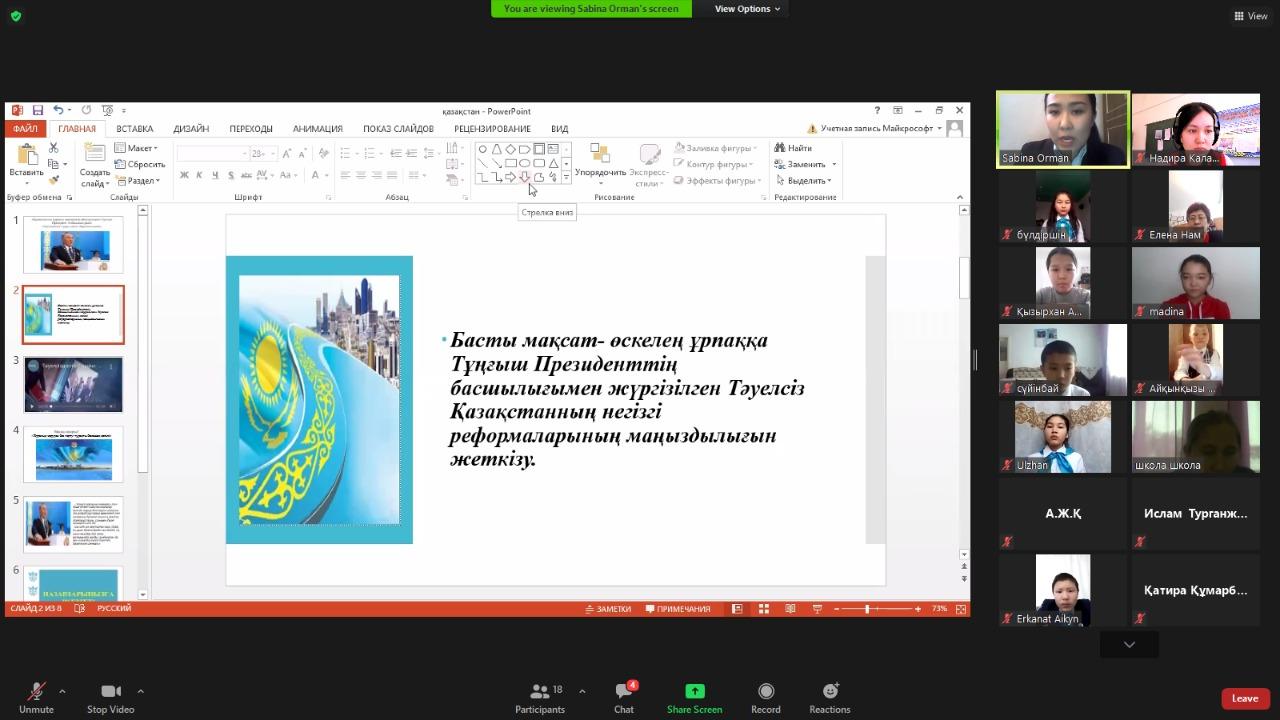This screenshot has width=1280, height=720.
Task: Switch to the АНИМАЦИЯ ribbon tab
Action: coord(317,129)
